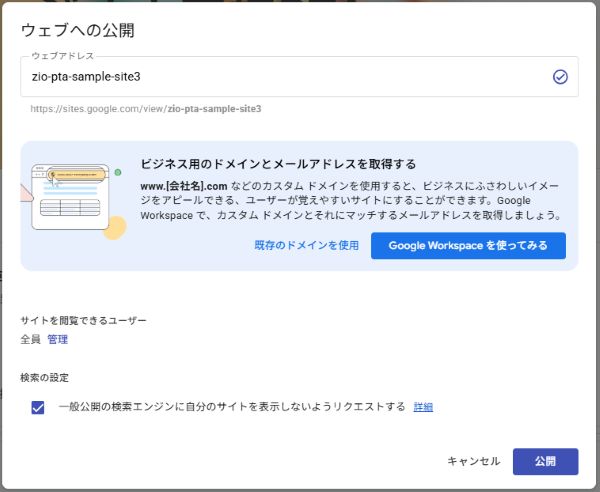
Task: Click the 公開 button to publish
Action: (545, 461)
